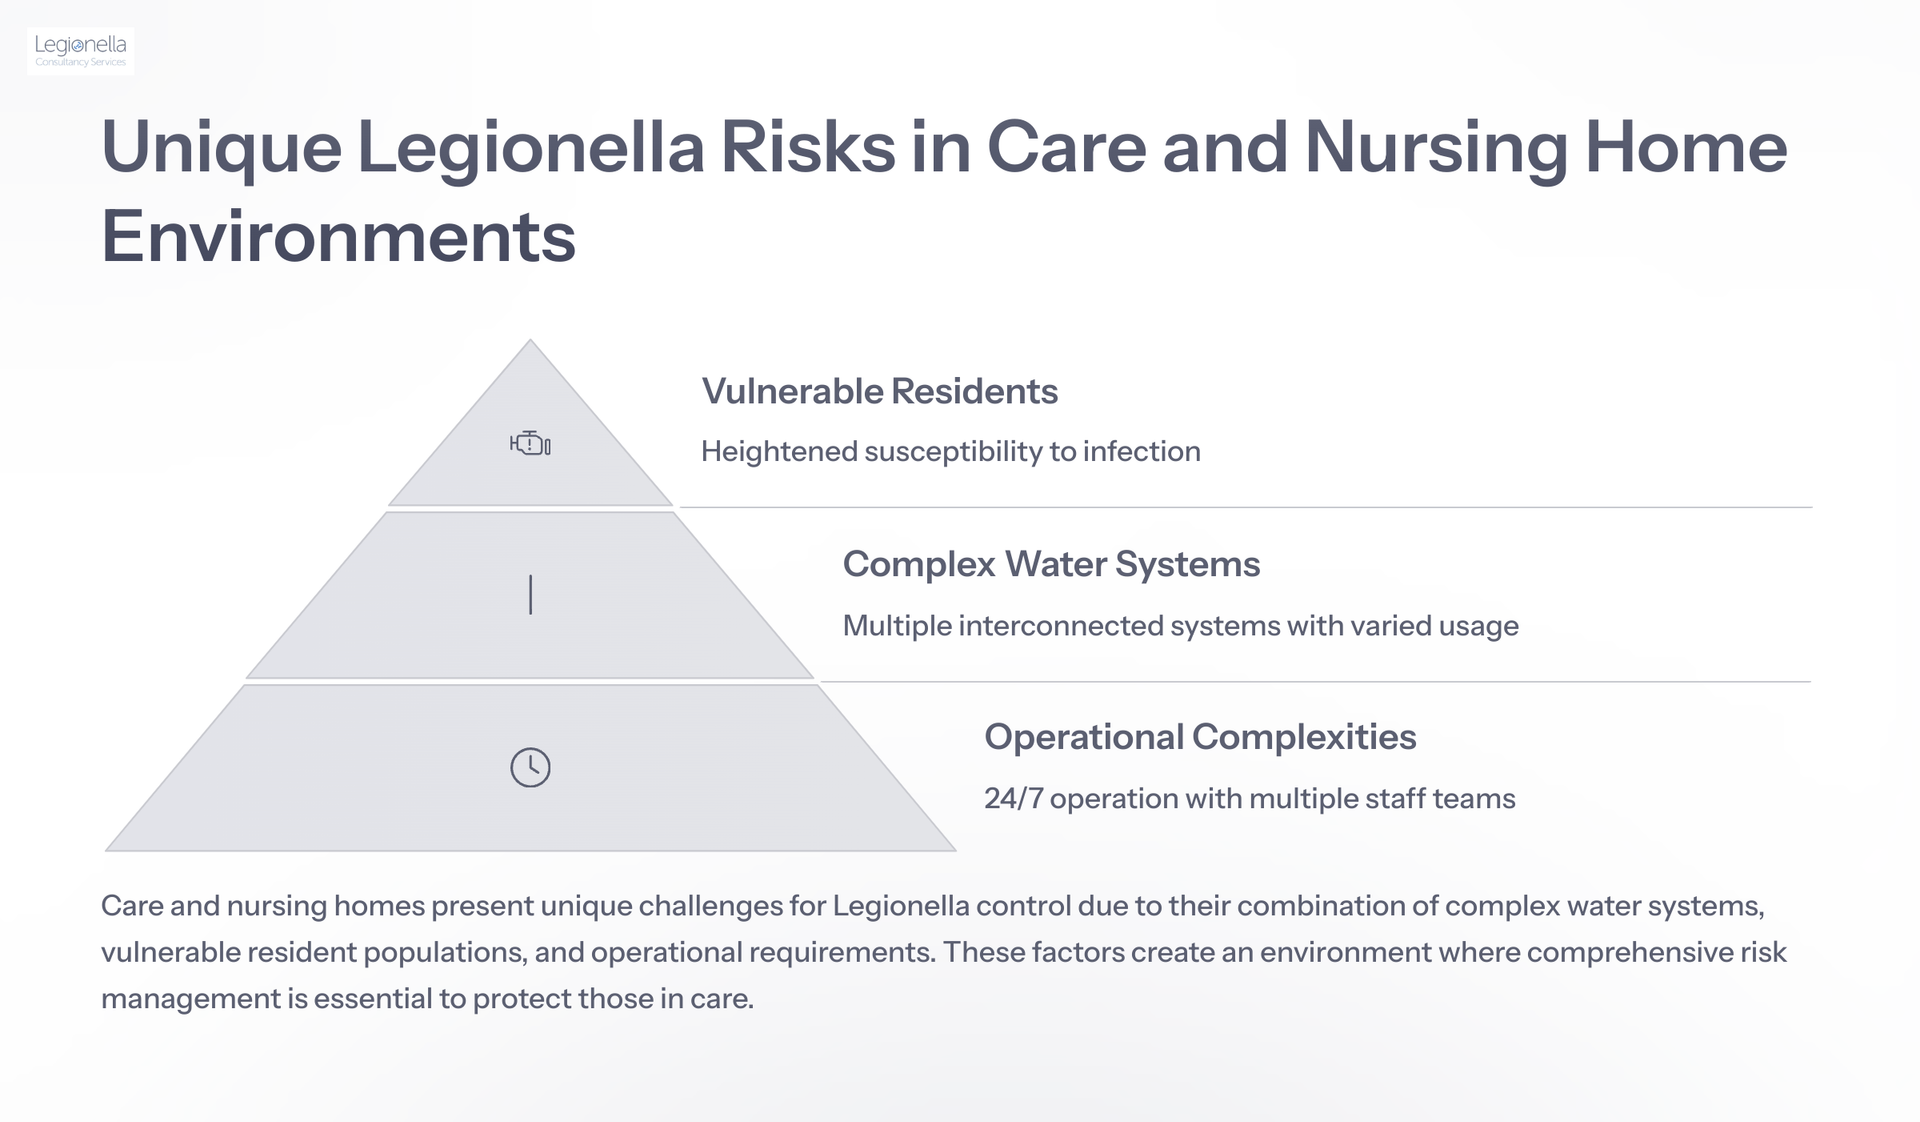The width and height of the screenshot is (1920, 1122).
Task: Select the Operational Complexities heading
Action: point(1200,737)
